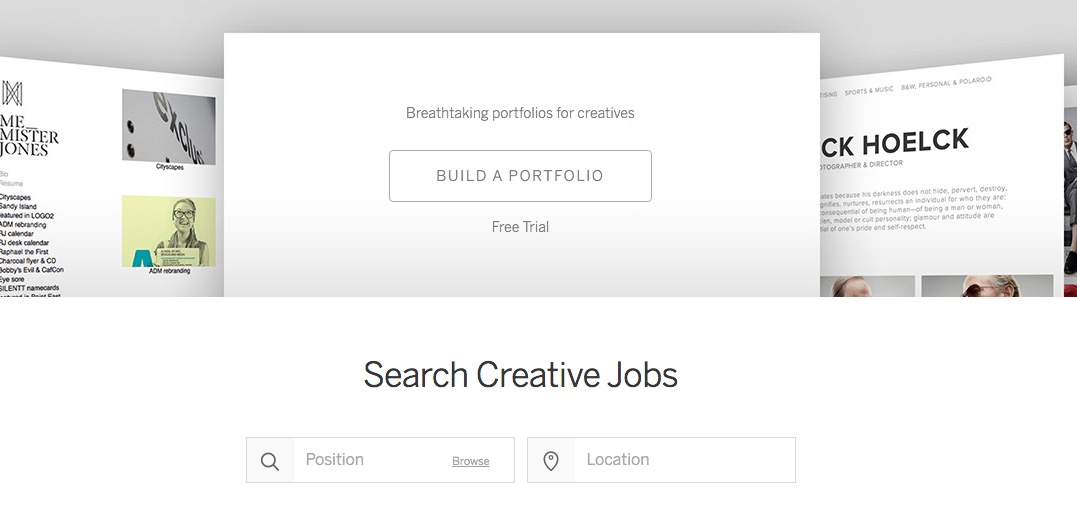Click the Hoelck portfolio title
Image resolution: width=1077 pixels, height=524 pixels.
[x=894, y=144]
